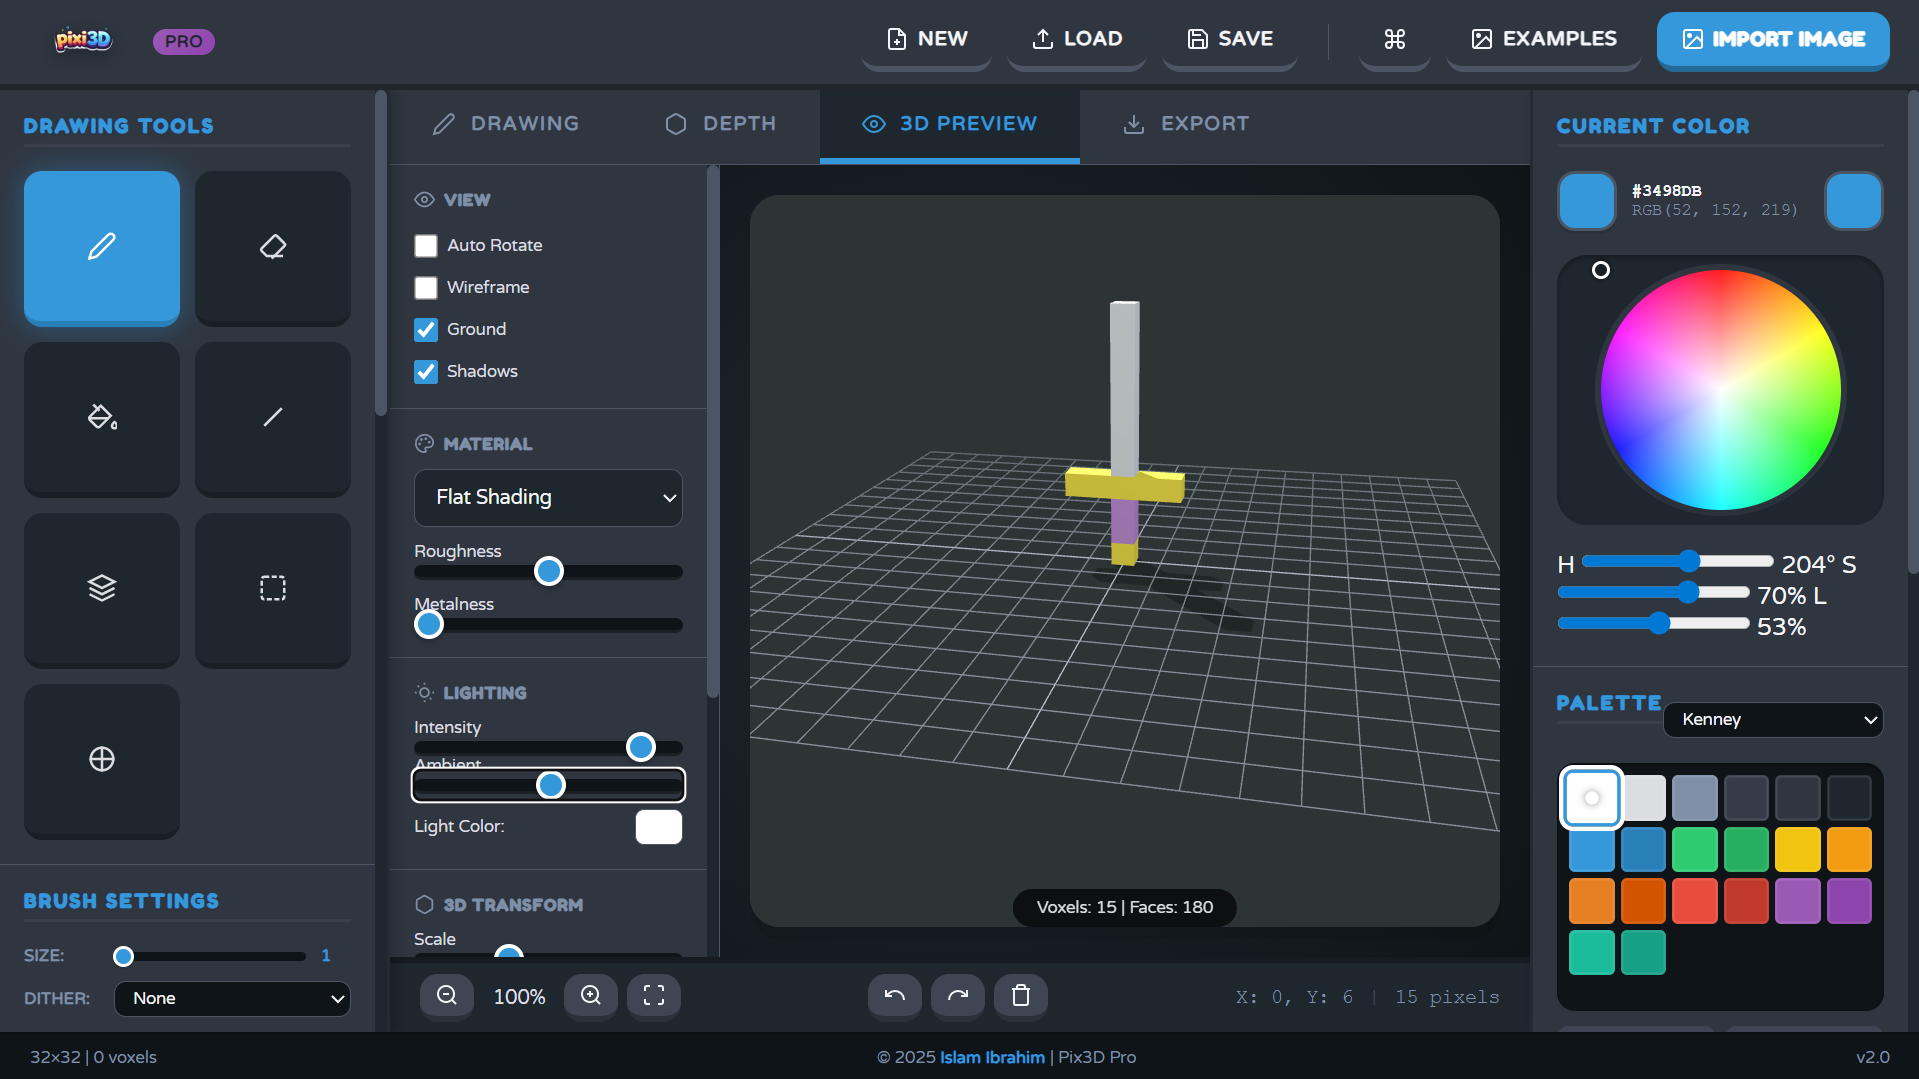Switch to the Drawing tab
This screenshot has width=1919, height=1079.
tap(506, 124)
